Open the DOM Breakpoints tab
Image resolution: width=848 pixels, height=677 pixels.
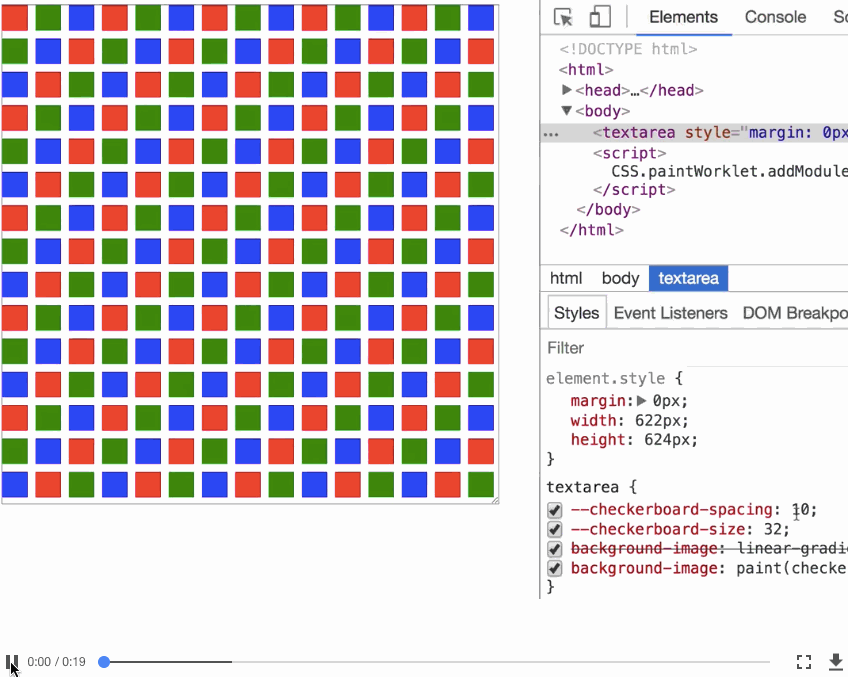[x=795, y=313]
